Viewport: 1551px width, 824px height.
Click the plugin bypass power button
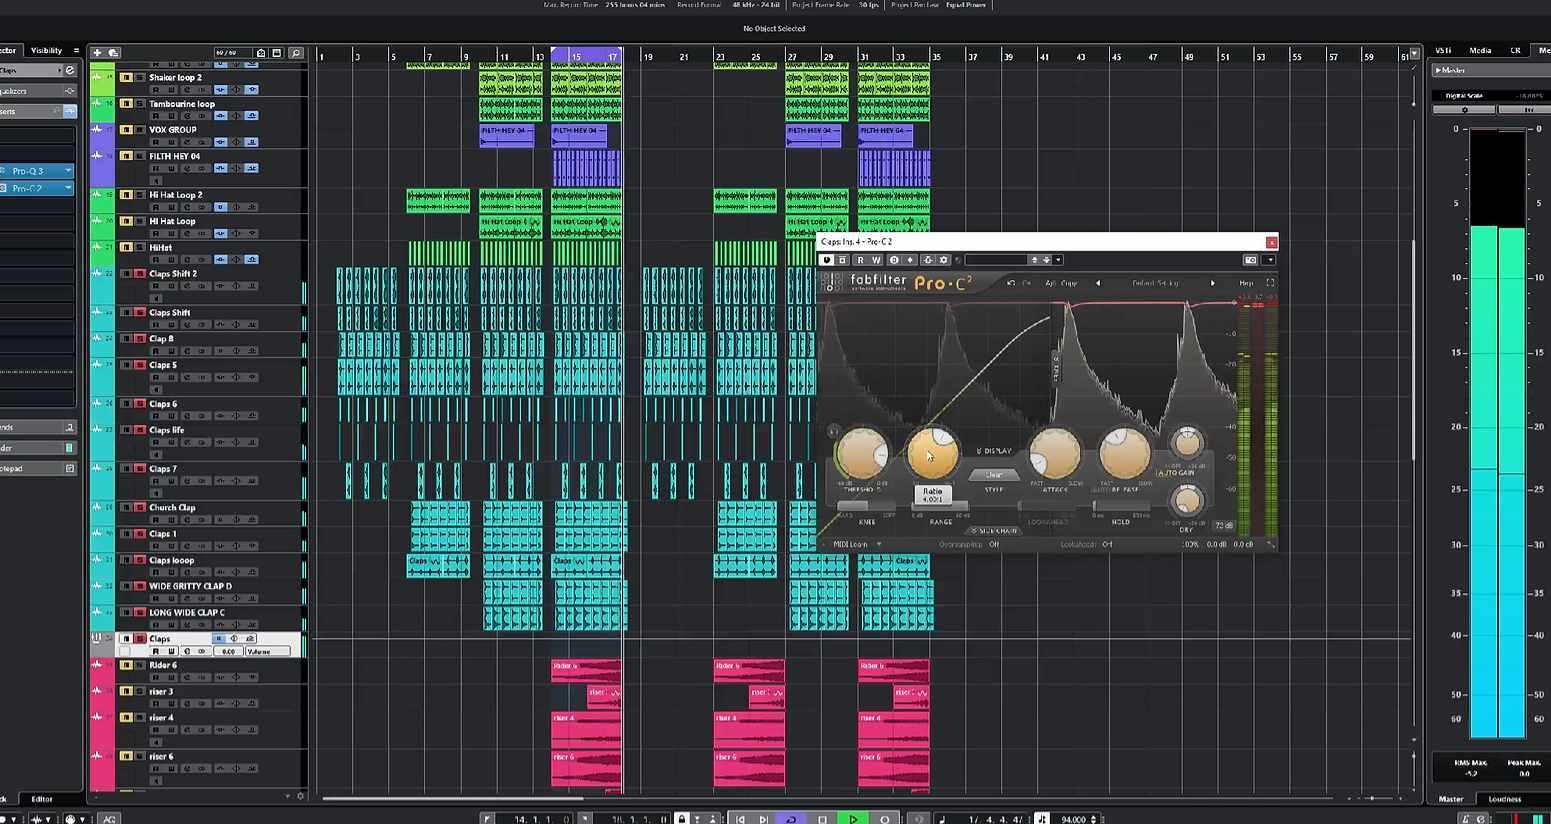826,260
